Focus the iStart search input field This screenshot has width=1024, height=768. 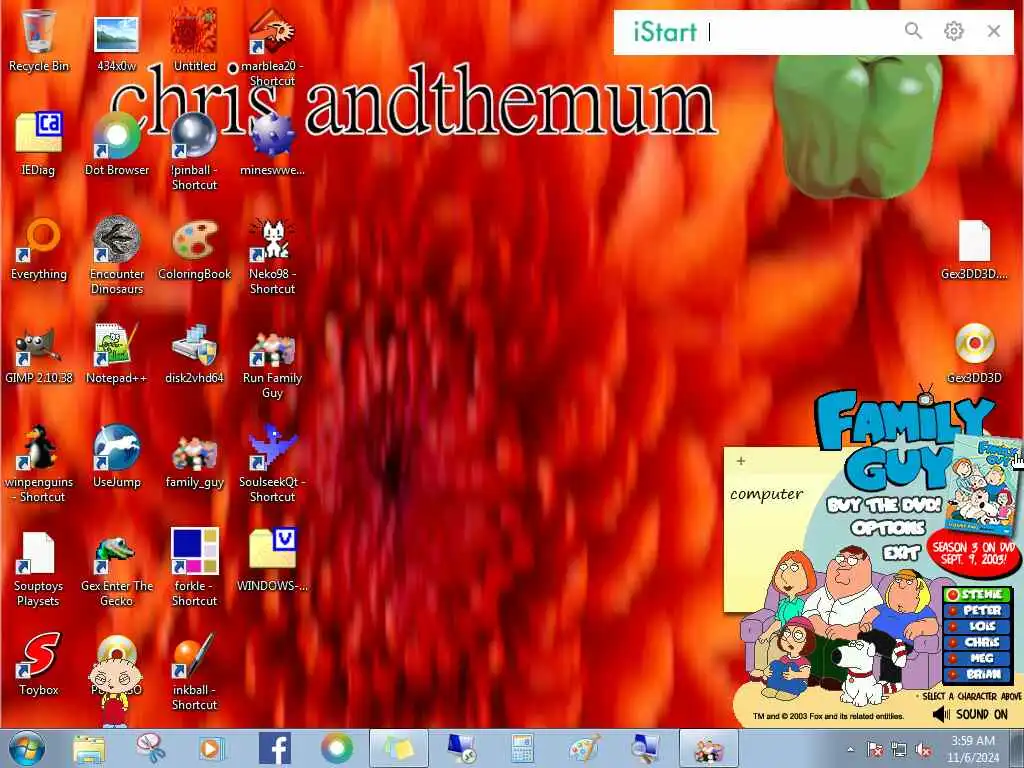[x=800, y=31]
